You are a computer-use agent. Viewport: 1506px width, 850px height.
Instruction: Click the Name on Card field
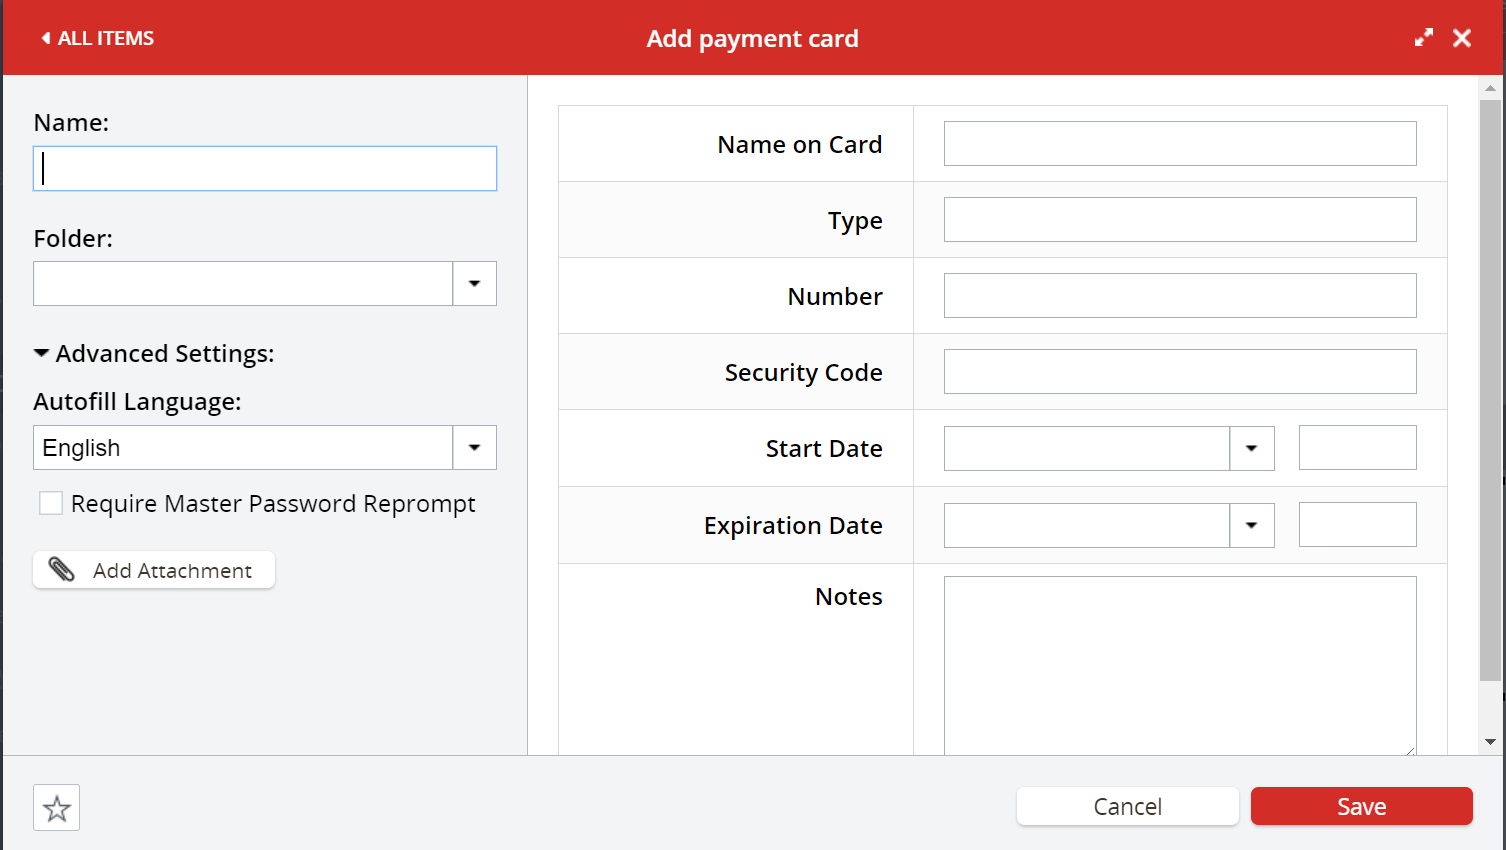[x=1180, y=143]
